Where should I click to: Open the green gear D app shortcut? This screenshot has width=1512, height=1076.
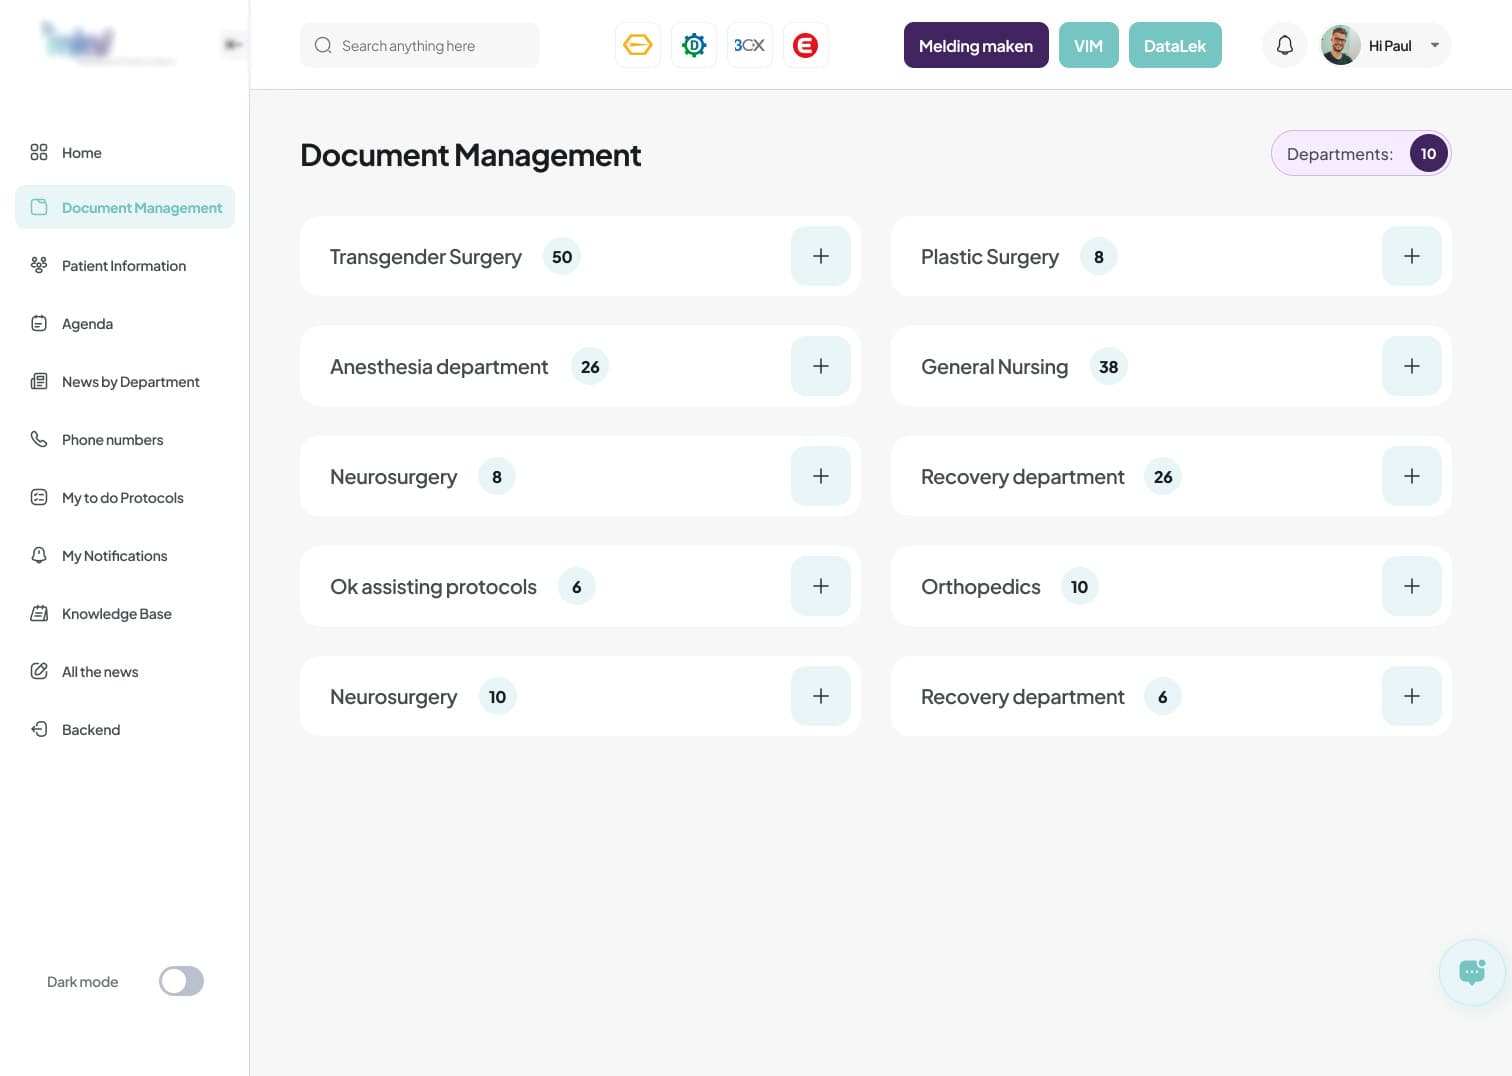(x=693, y=45)
